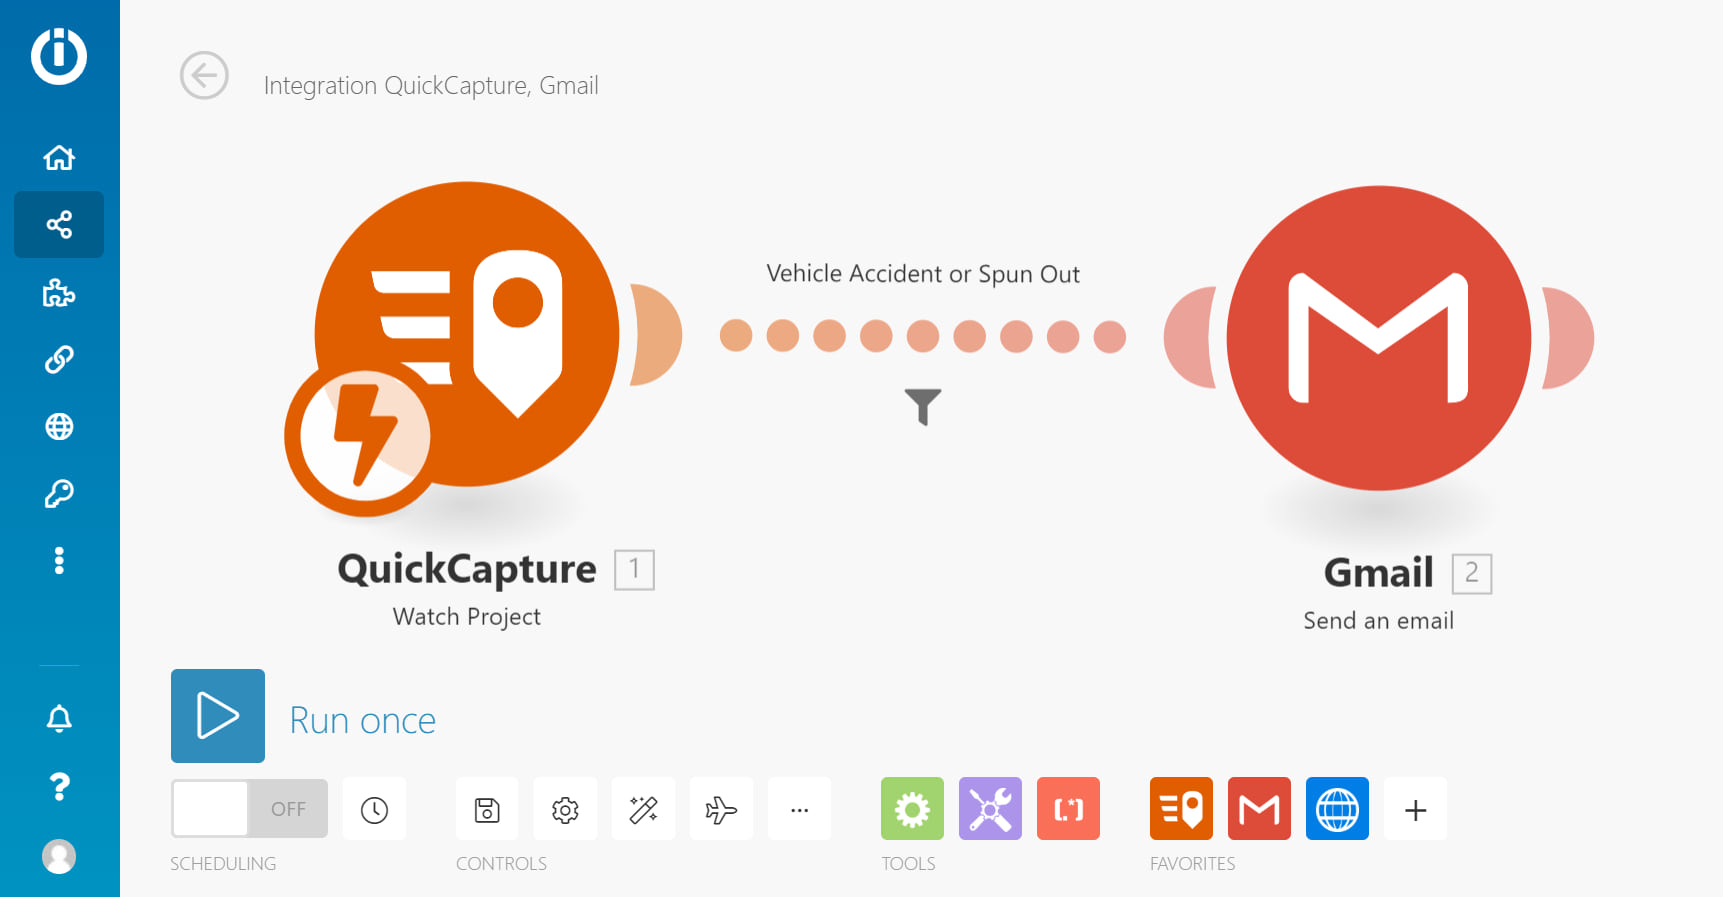Open the Connections link icon in the sidebar
This screenshot has height=897, width=1723.
59,359
